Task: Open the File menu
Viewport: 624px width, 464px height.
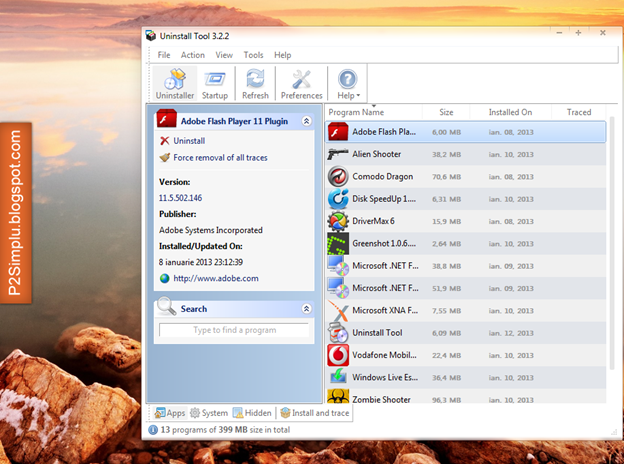Action: tap(164, 55)
